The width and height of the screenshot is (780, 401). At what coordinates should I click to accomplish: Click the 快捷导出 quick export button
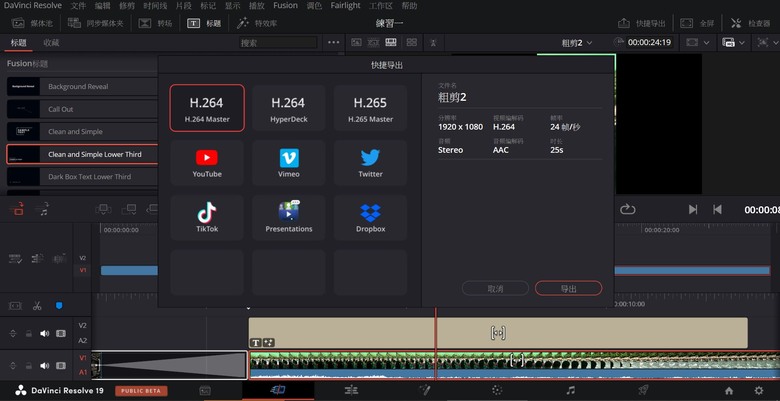coord(642,23)
